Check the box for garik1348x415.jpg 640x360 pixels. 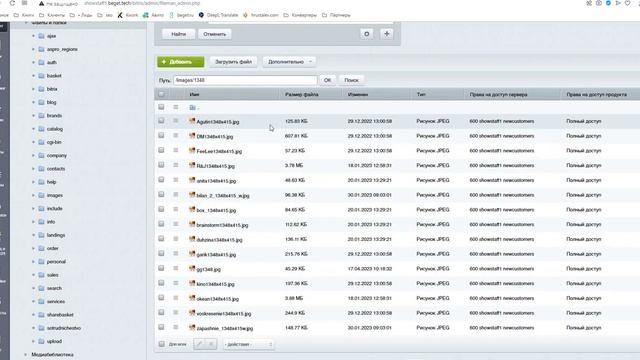161,253
